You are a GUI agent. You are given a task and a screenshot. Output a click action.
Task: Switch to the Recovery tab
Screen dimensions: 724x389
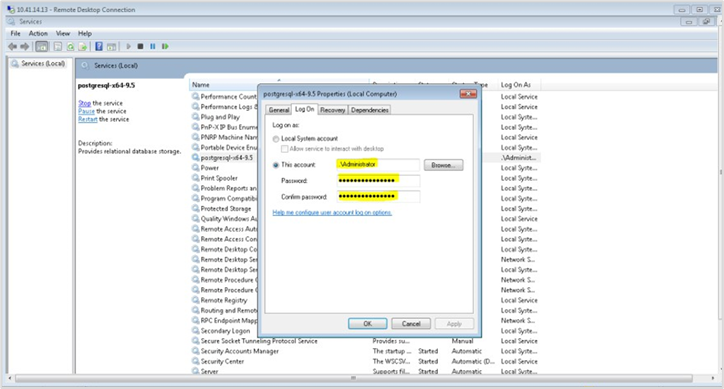tap(332, 110)
